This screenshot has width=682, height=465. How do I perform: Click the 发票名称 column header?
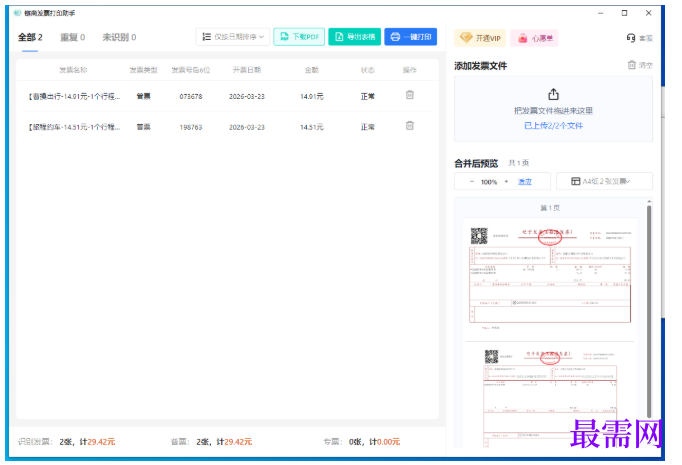(x=73, y=70)
